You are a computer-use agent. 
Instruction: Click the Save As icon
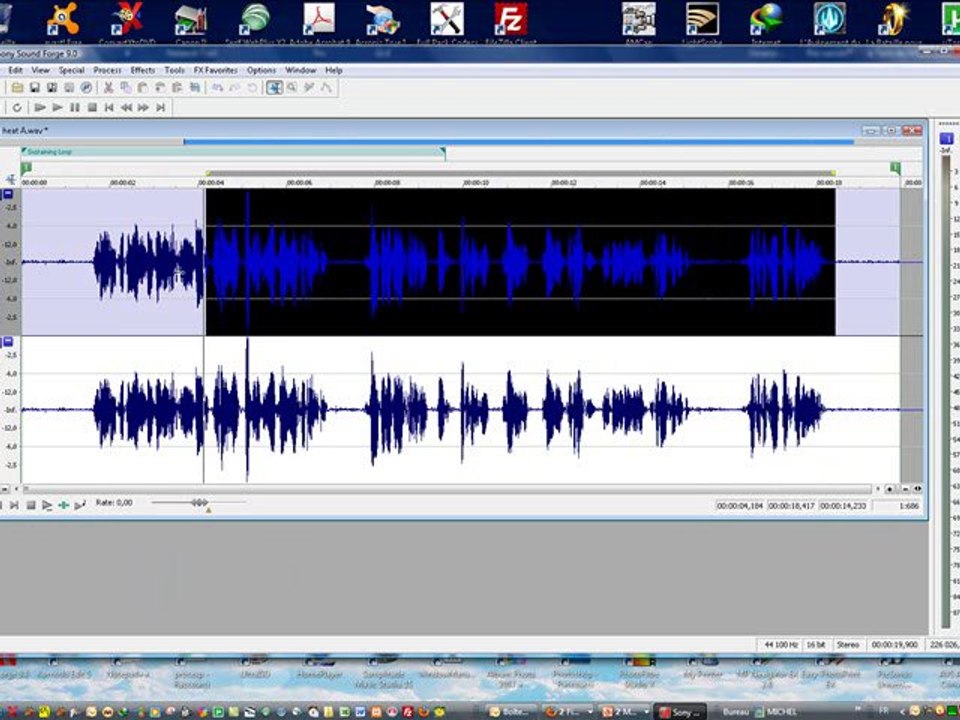coord(52,88)
